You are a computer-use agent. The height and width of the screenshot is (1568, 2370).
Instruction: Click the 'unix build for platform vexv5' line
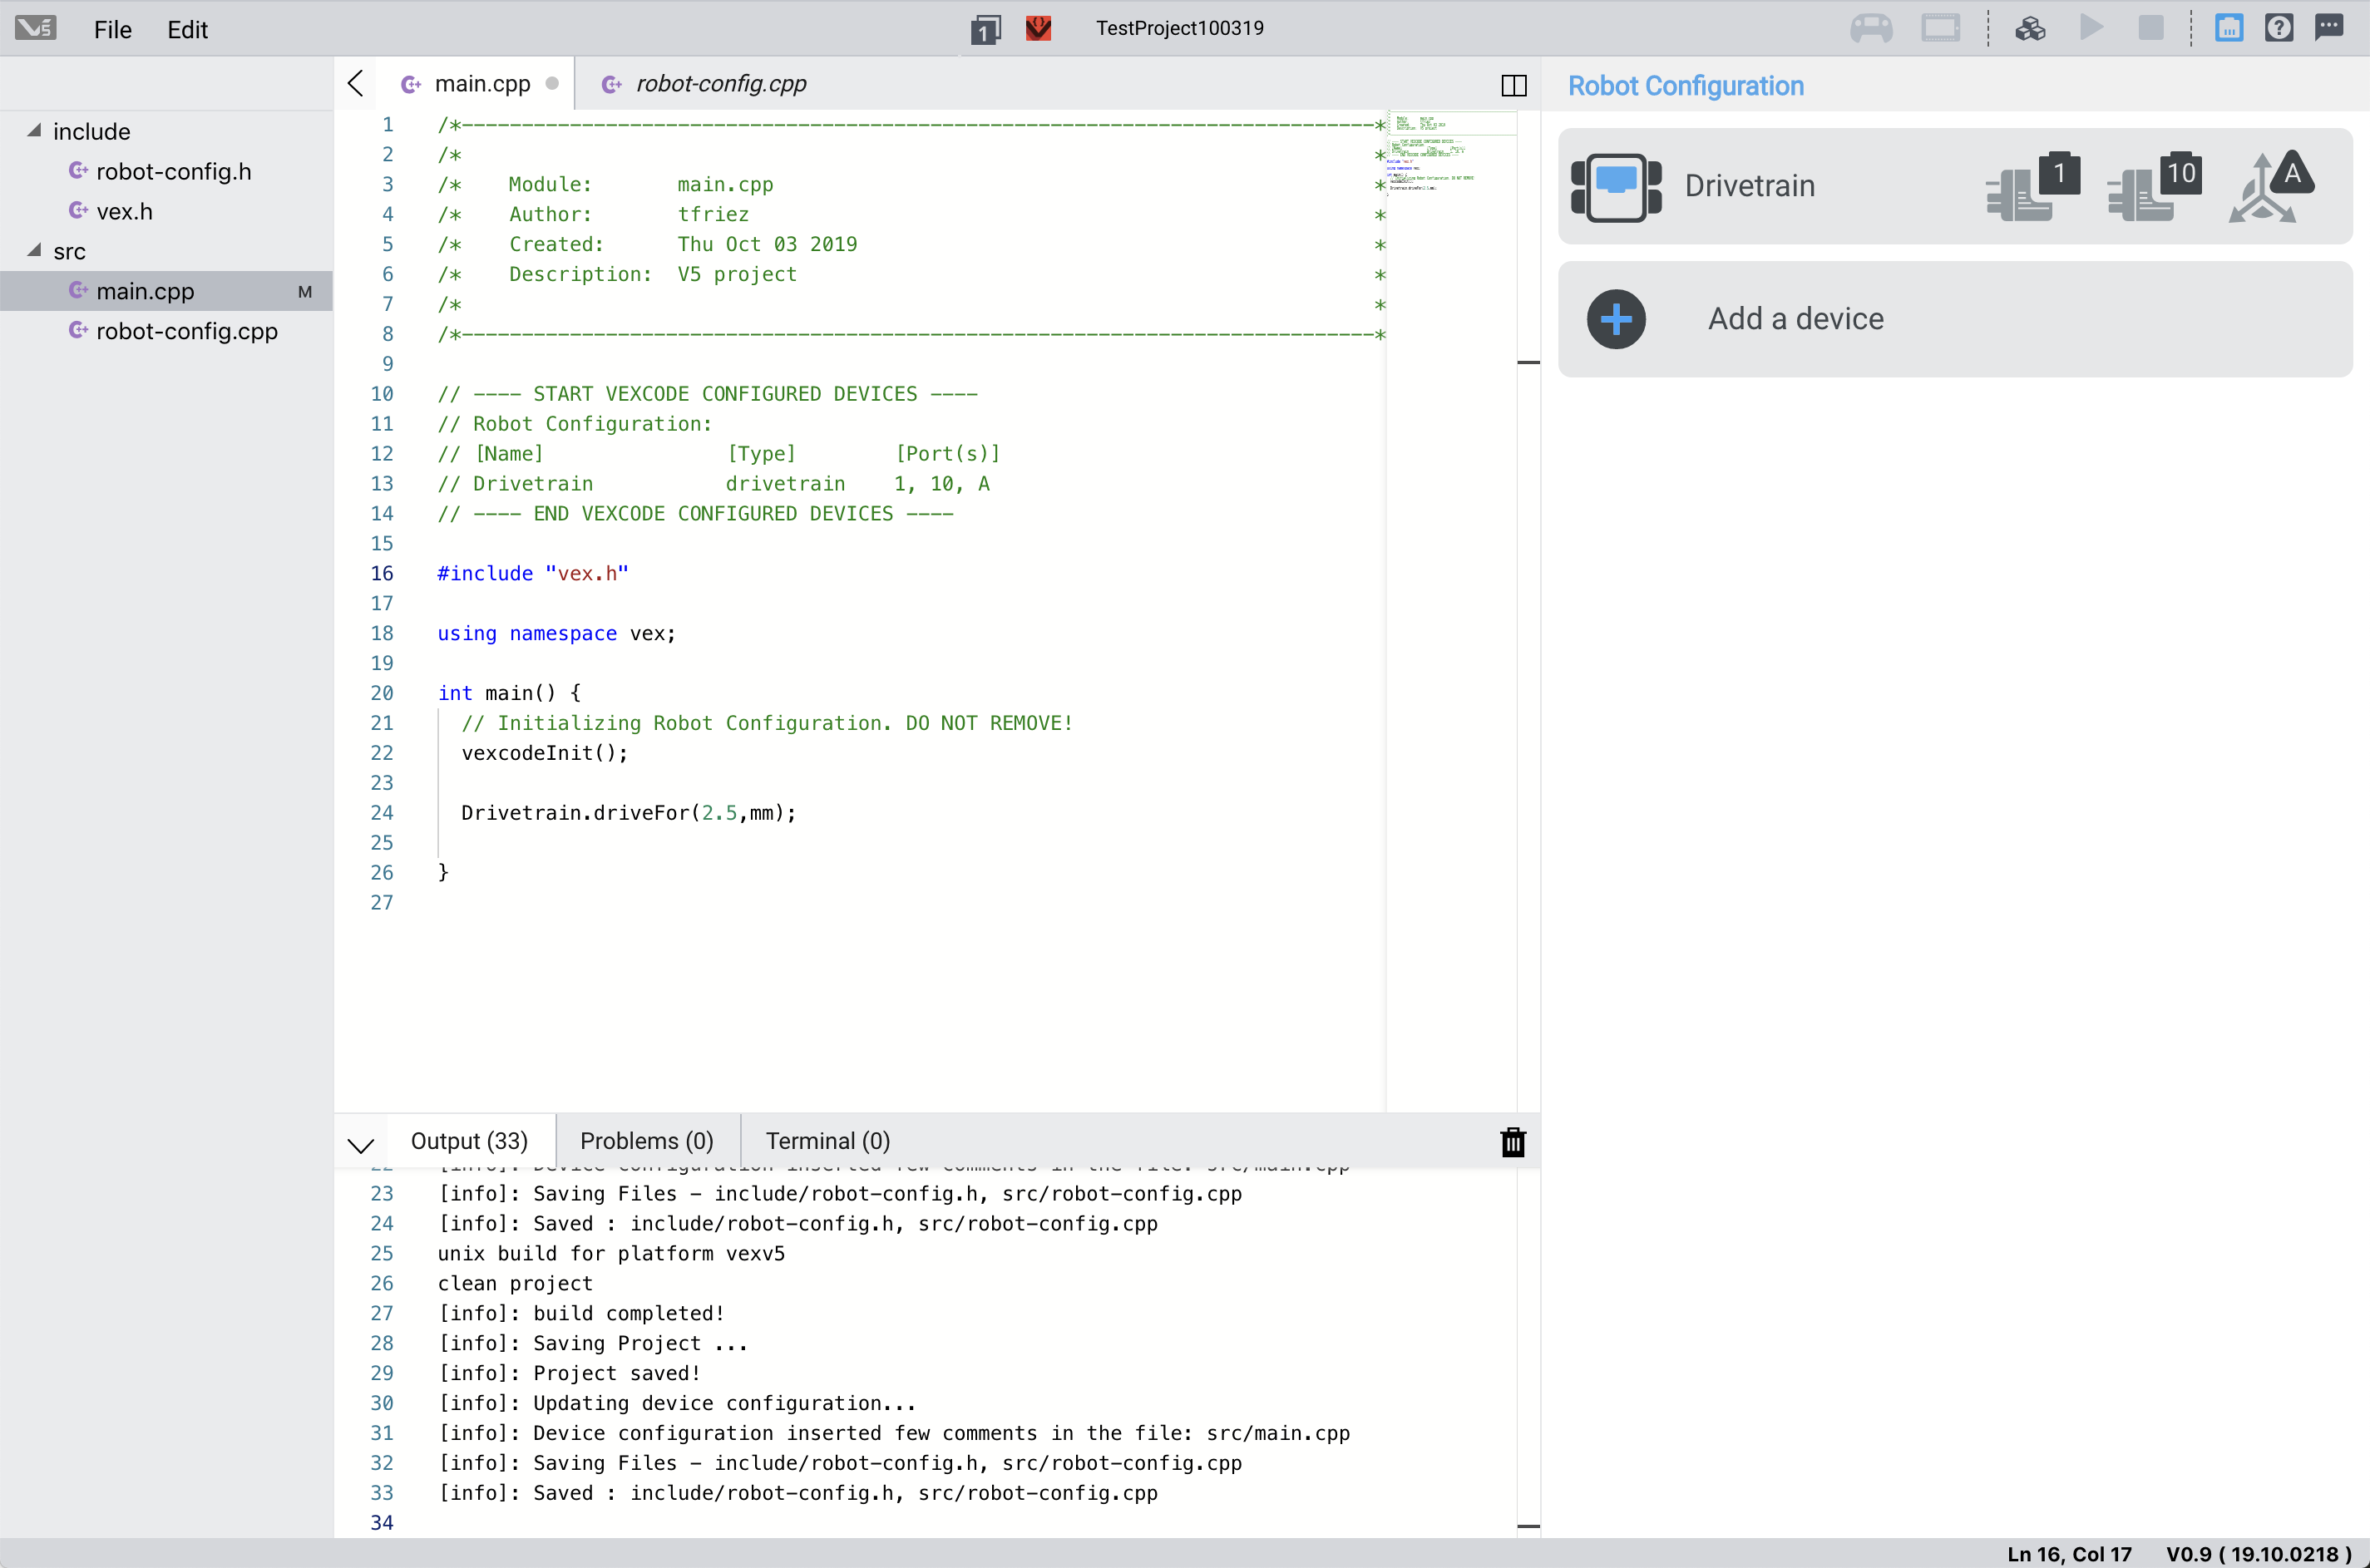pyautogui.click(x=612, y=1253)
